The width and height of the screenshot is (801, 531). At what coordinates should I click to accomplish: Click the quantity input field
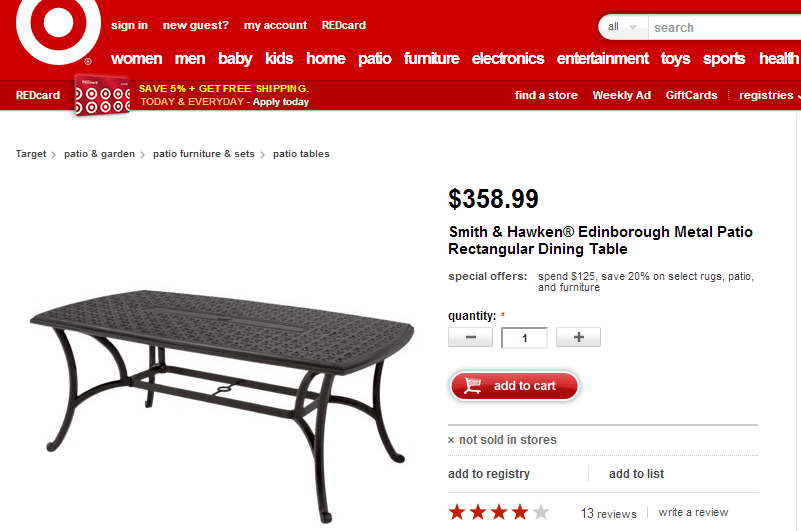525,338
